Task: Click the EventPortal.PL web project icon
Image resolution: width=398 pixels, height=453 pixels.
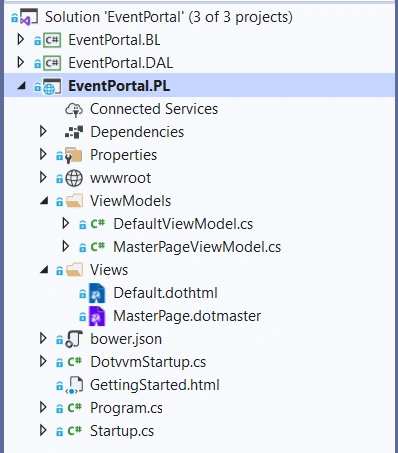Action: (x=52, y=86)
